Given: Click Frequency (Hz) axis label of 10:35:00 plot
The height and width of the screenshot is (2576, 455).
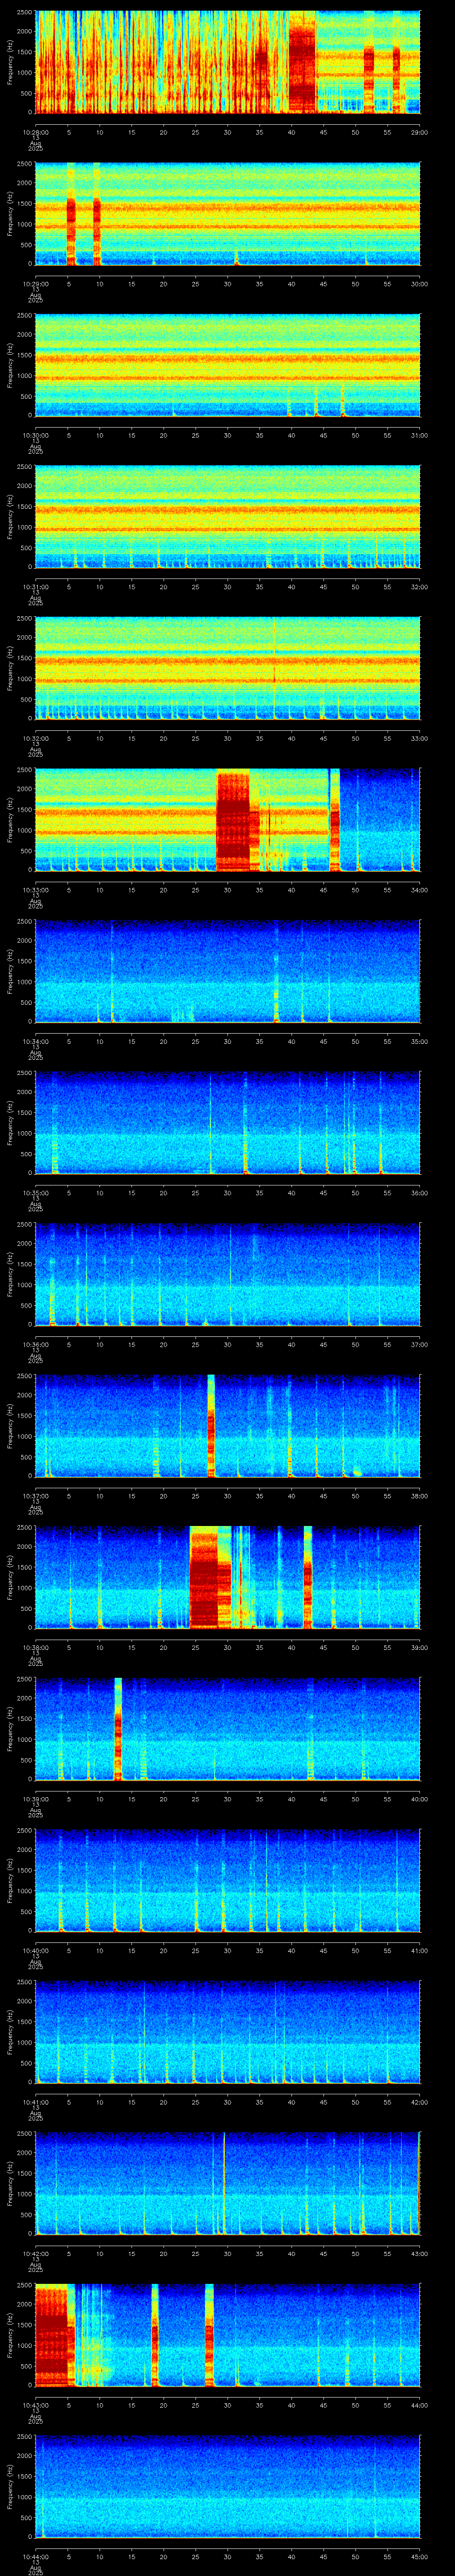Looking at the screenshot, I should 10,1123.
